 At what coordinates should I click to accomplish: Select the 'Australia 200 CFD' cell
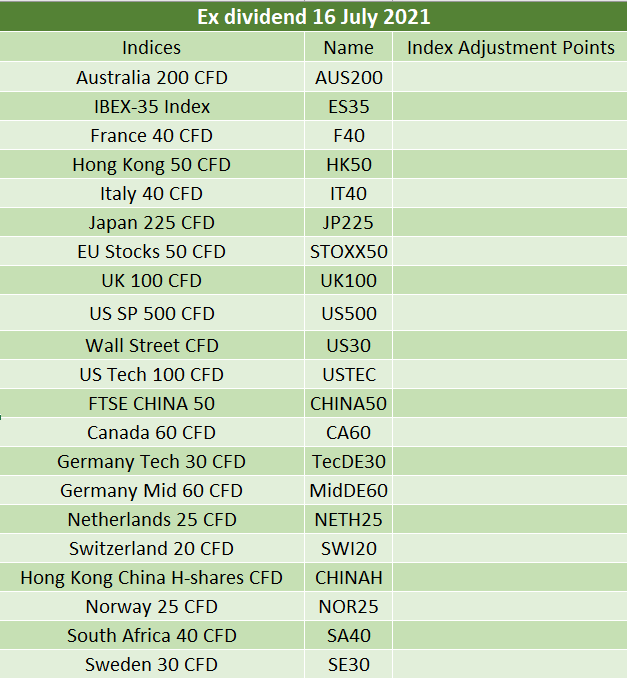click(x=152, y=77)
